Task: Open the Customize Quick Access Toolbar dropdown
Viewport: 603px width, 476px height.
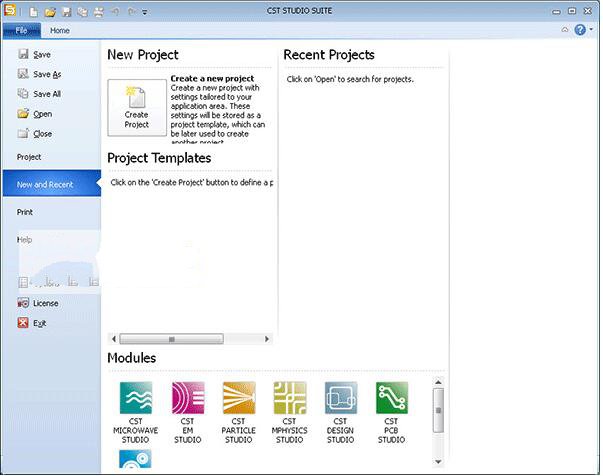Action: [145, 12]
